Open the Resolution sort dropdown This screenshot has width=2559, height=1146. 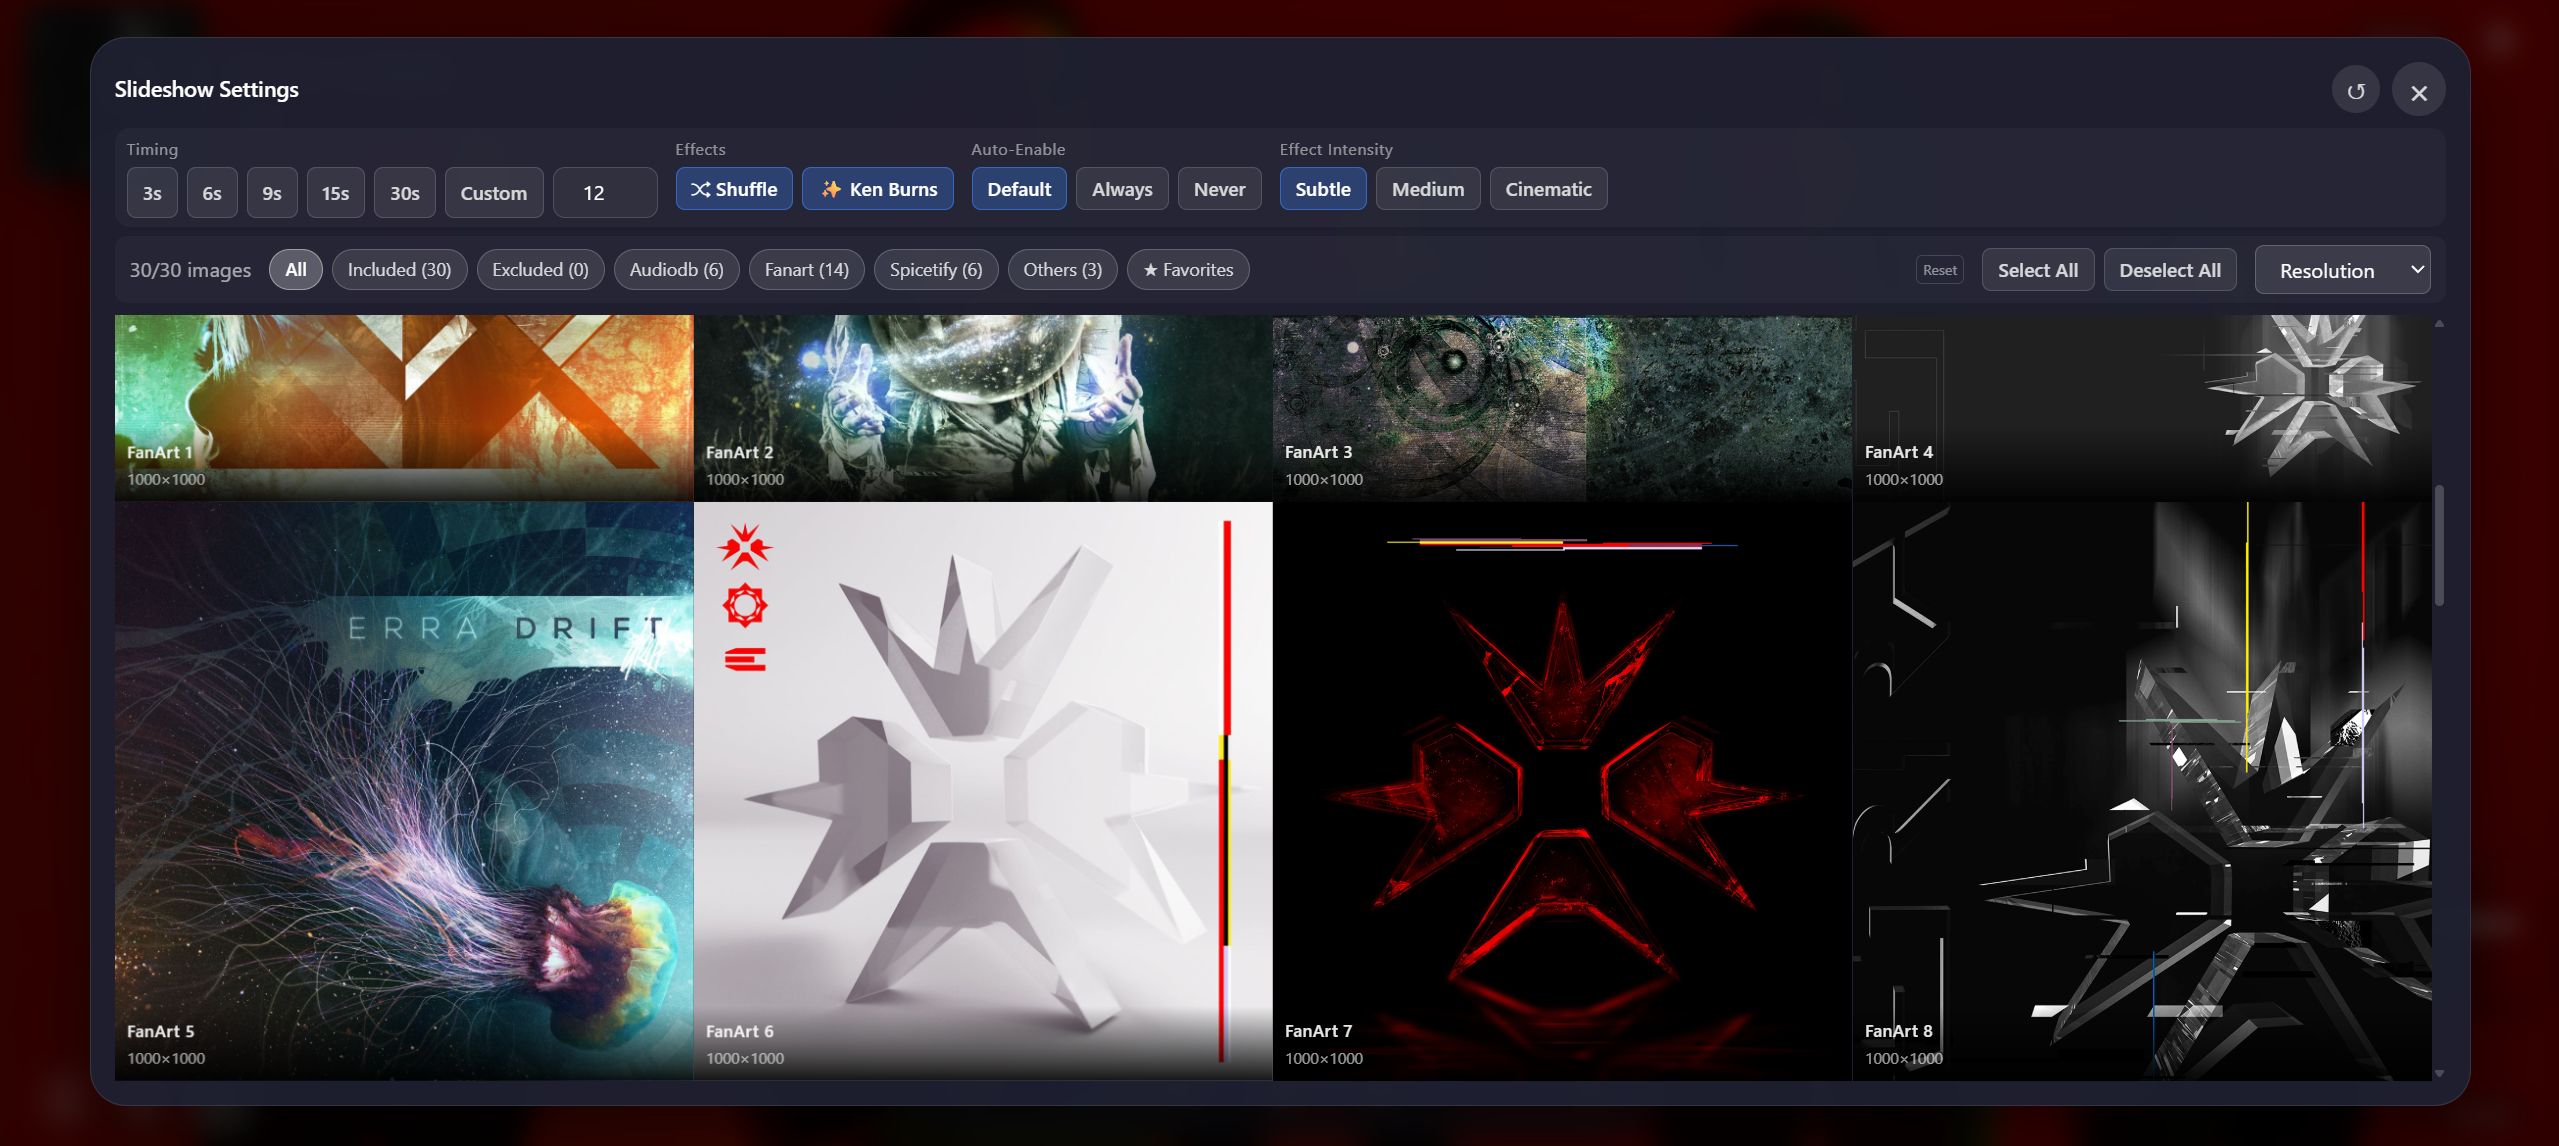[x=2341, y=270]
